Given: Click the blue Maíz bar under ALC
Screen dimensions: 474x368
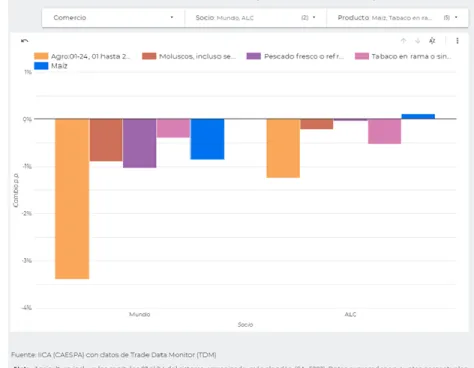Looking at the screenshot, I should tap(418, 116).
